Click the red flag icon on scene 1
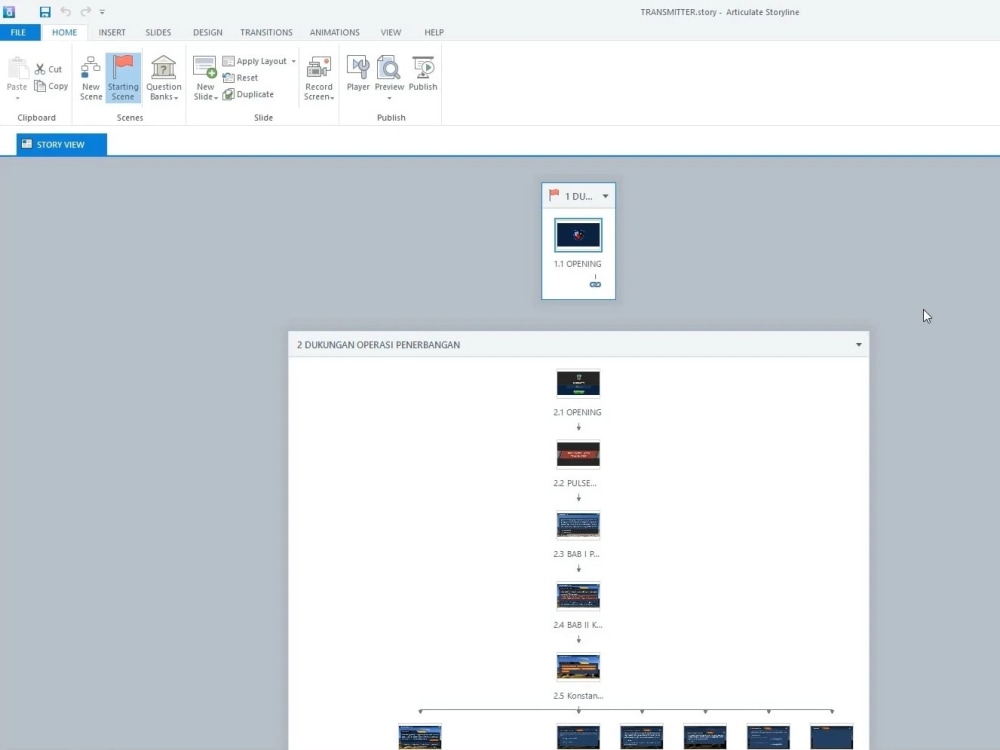Screen dimensions: 1000x750 [554, 195]
